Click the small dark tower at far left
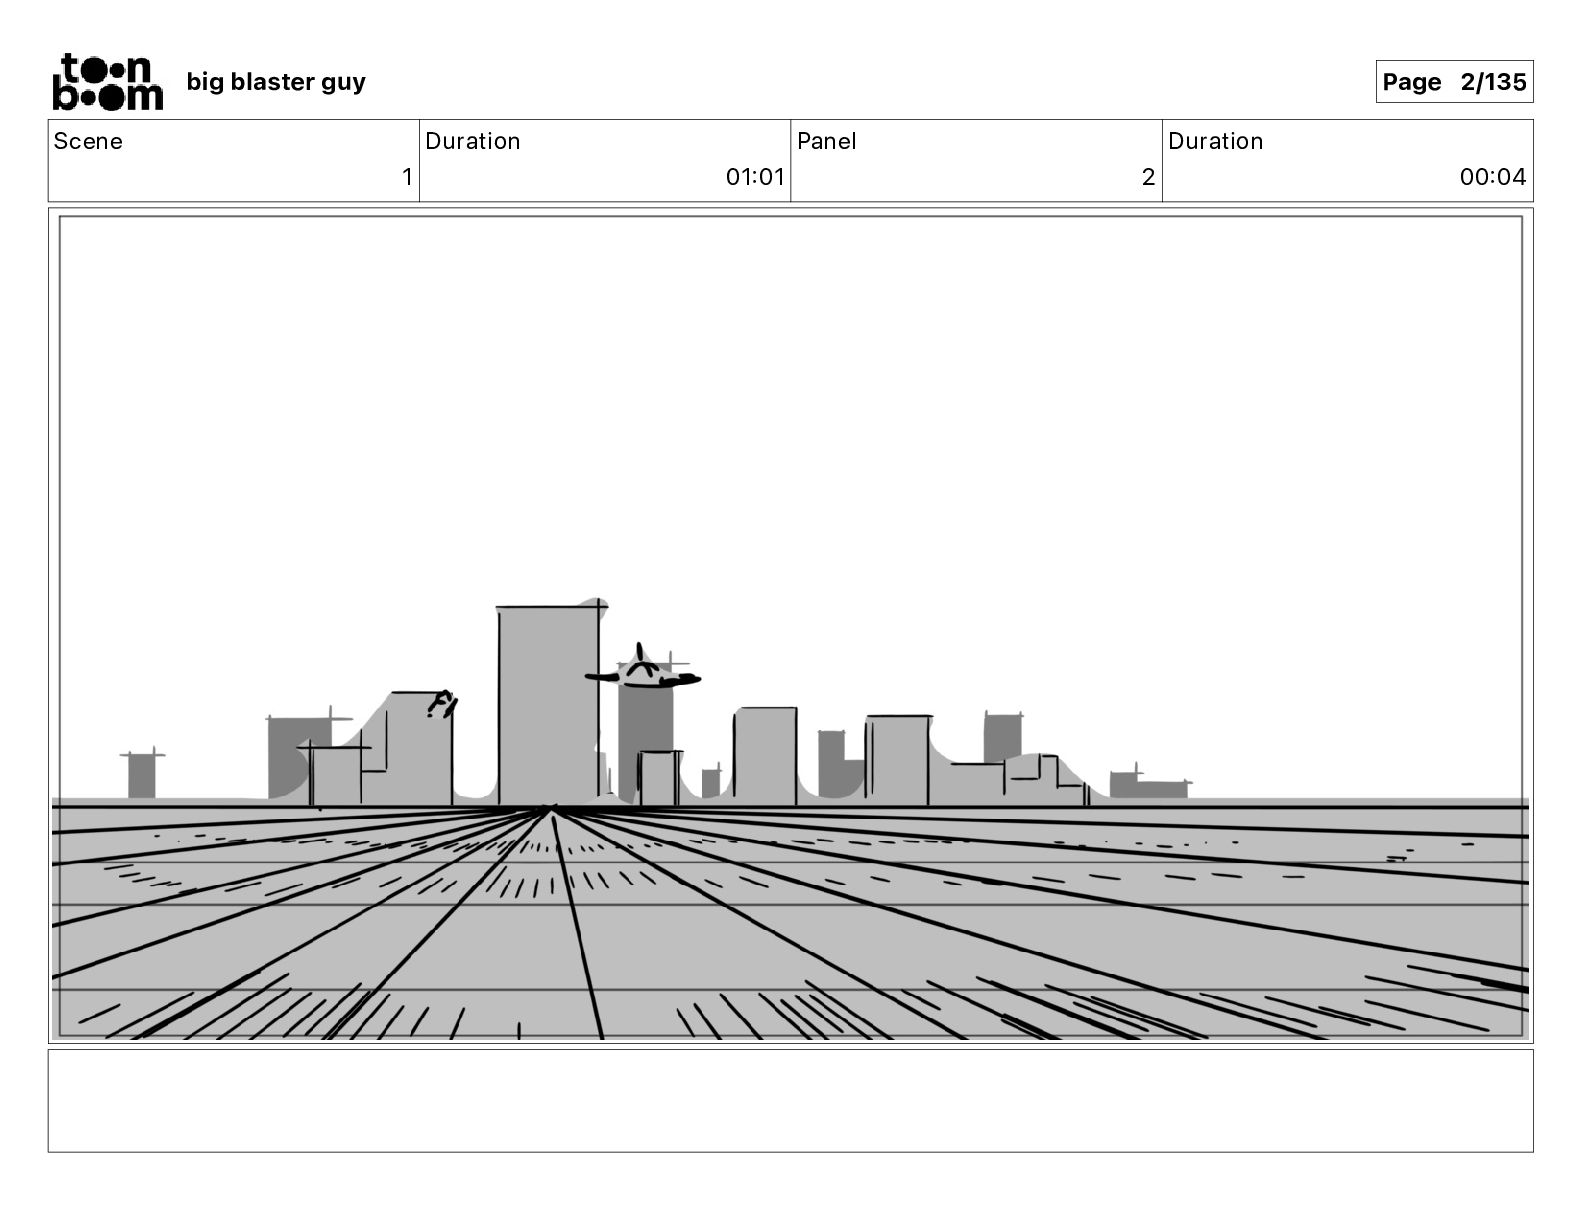The width and height of the screenshot is (1584, 1224). 142,774
